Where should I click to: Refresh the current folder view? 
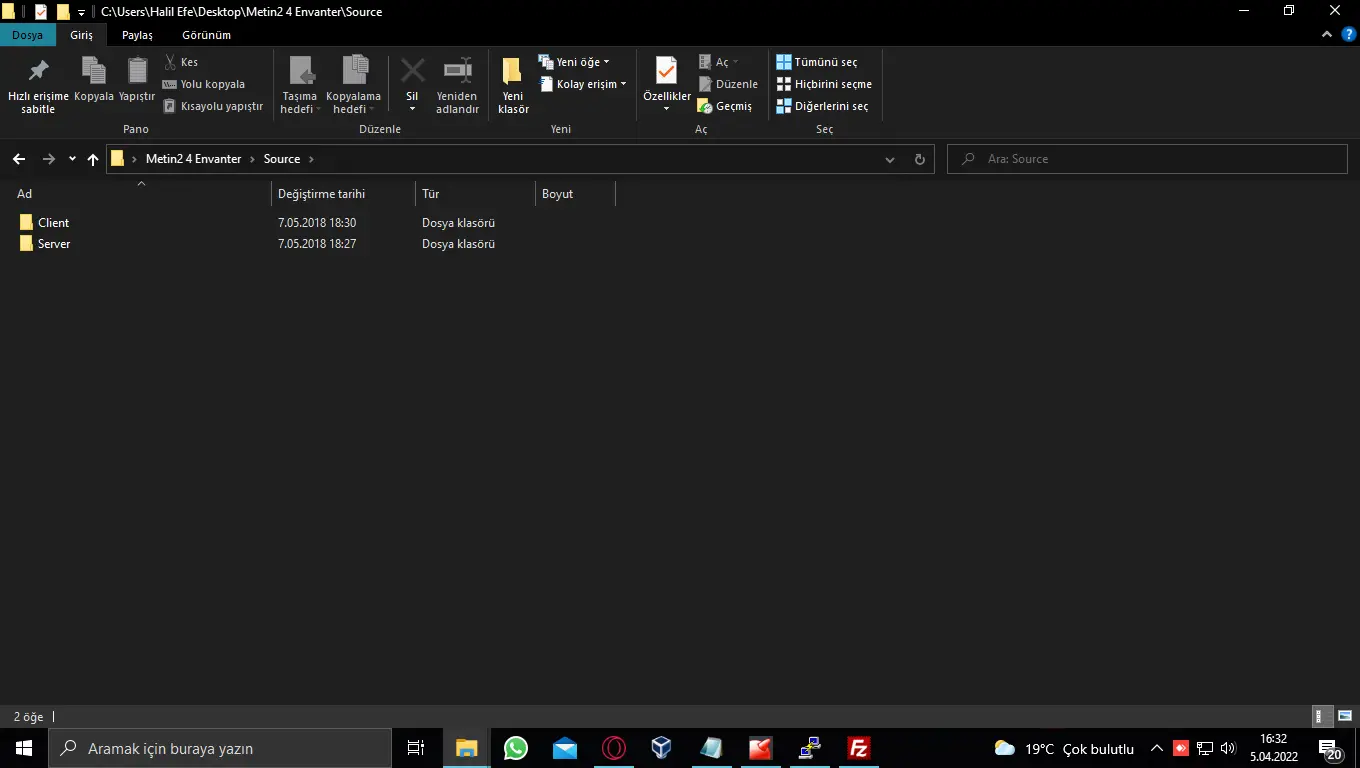tap(920, 159)
